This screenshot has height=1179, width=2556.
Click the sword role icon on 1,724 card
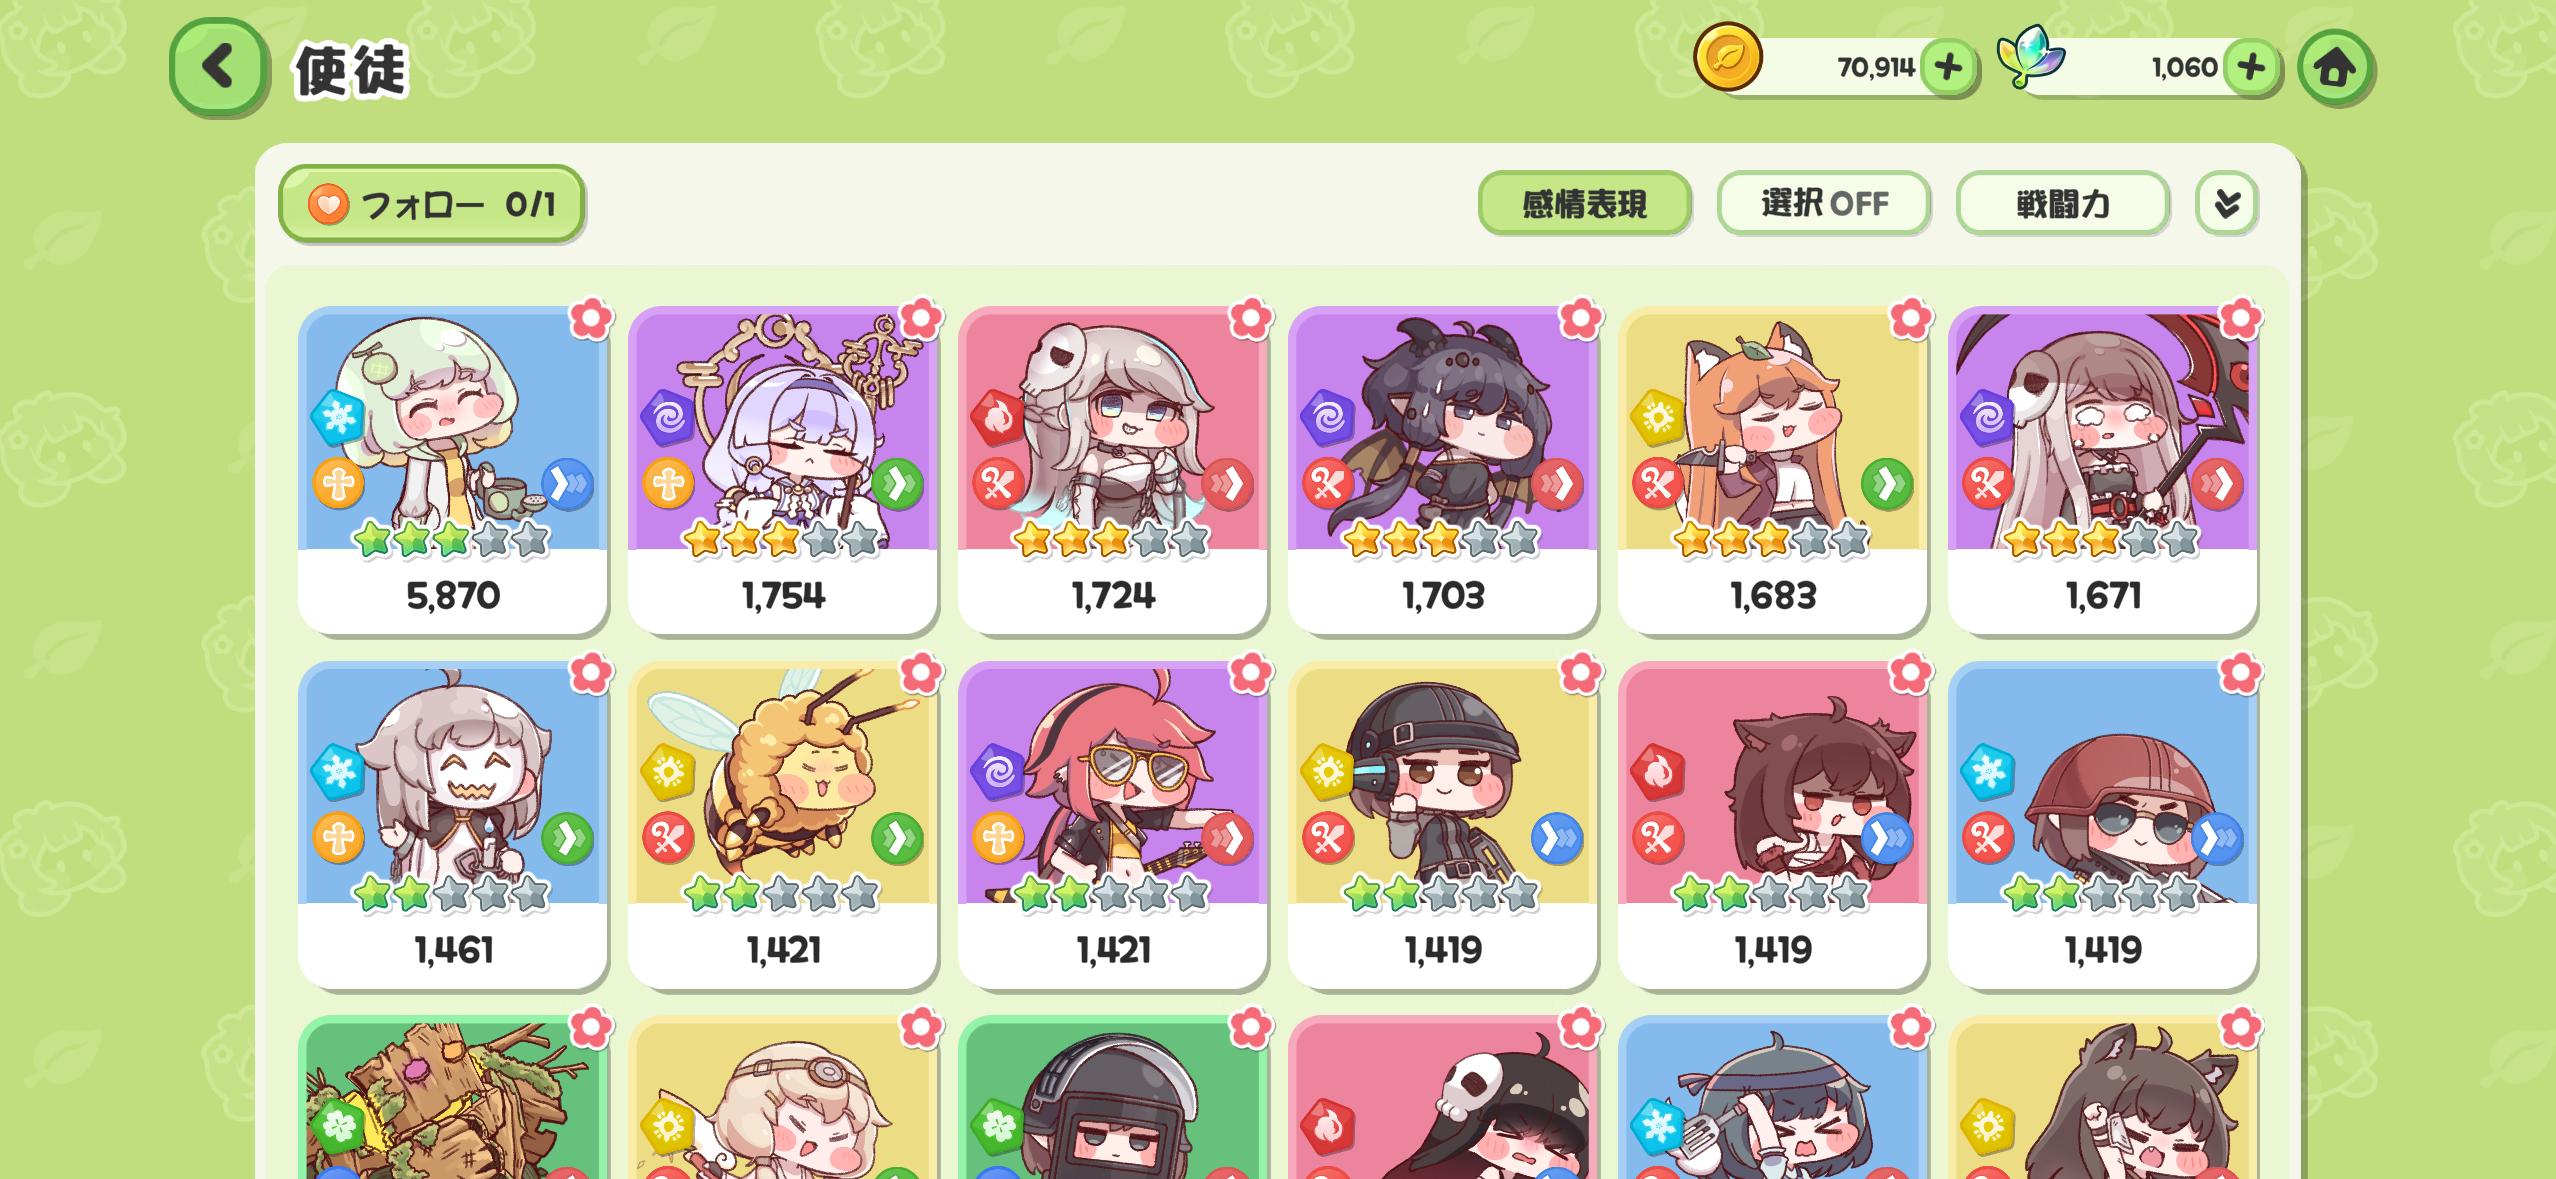(998, 484)
